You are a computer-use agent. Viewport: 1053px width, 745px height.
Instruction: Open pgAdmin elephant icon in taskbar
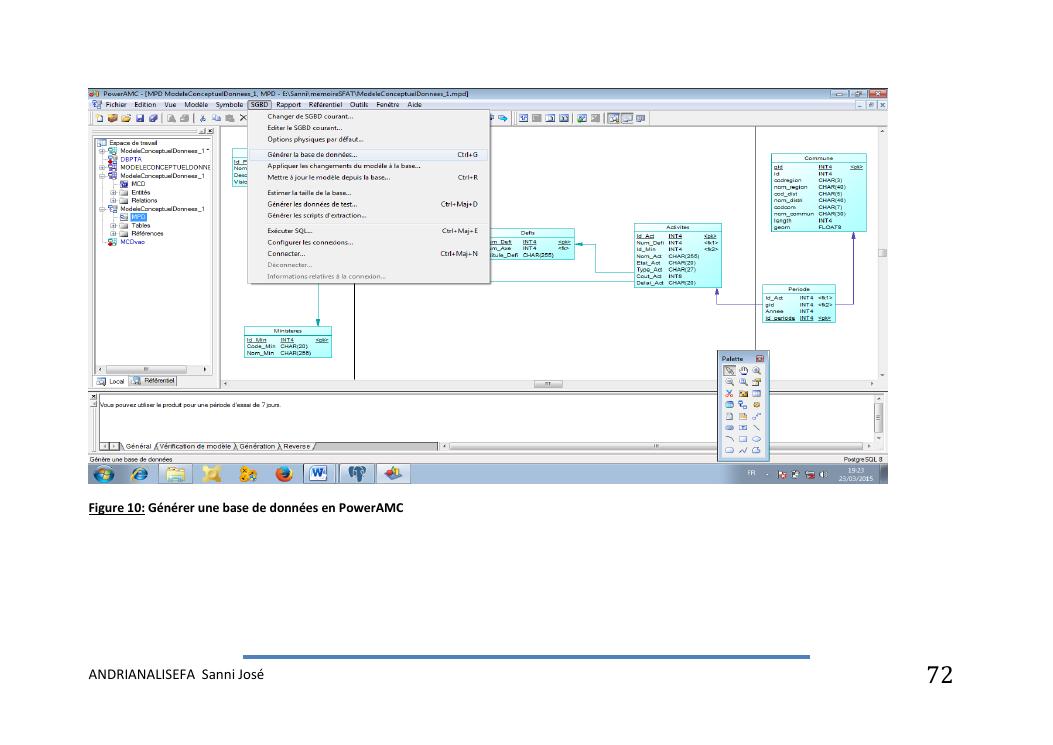356,474
